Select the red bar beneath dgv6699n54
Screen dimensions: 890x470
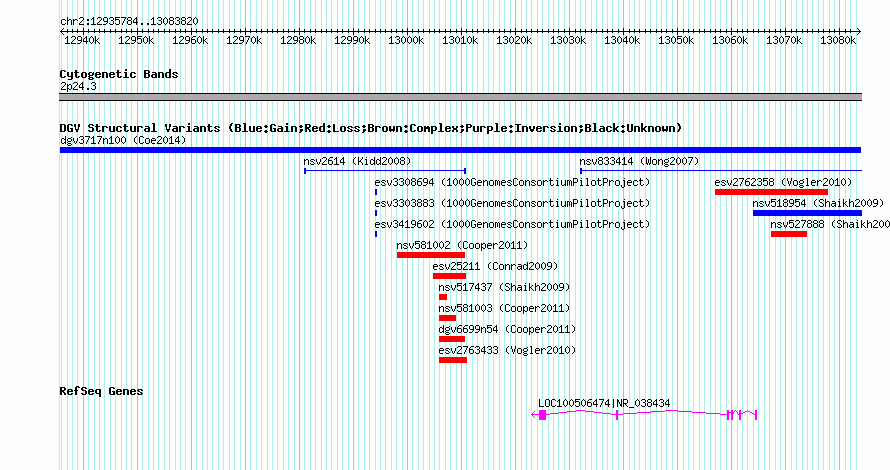452,339
